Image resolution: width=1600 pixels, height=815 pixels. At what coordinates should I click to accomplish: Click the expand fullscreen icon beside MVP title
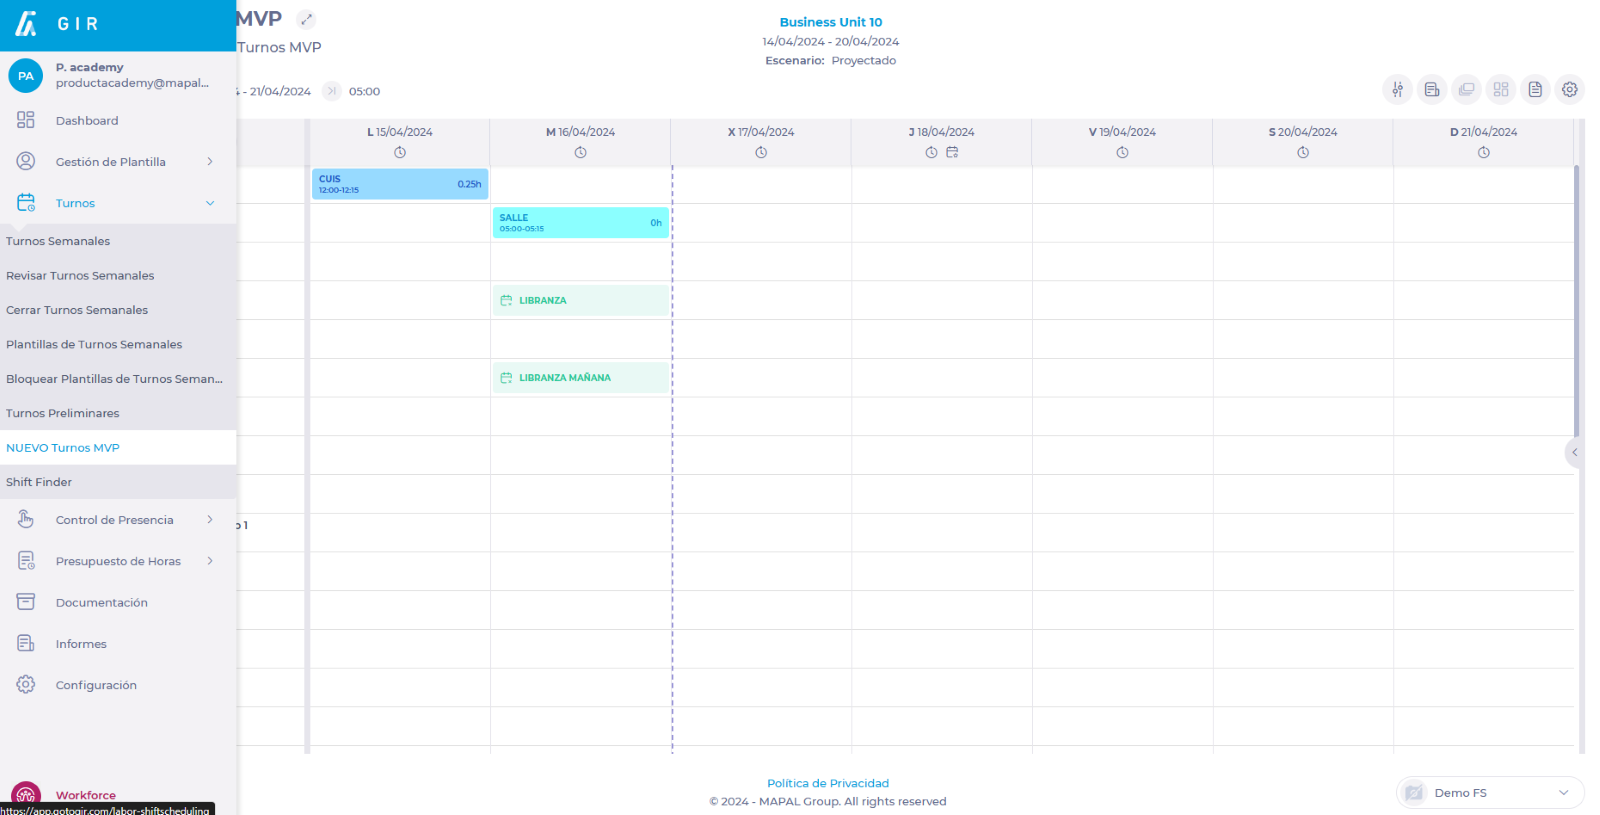click(x=307, y=20)
